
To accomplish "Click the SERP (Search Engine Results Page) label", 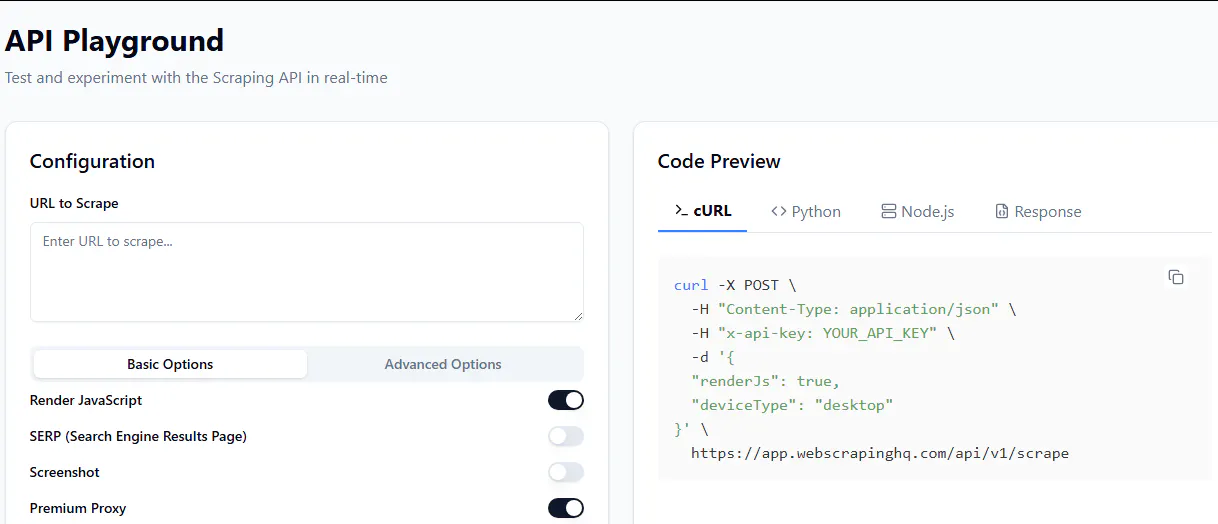I will [x=138, y=436].
